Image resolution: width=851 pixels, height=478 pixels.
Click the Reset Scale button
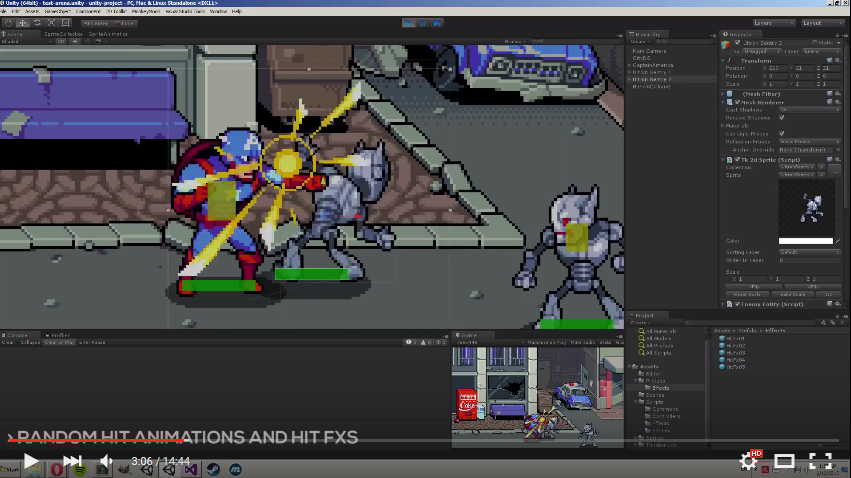coord(747,295)
